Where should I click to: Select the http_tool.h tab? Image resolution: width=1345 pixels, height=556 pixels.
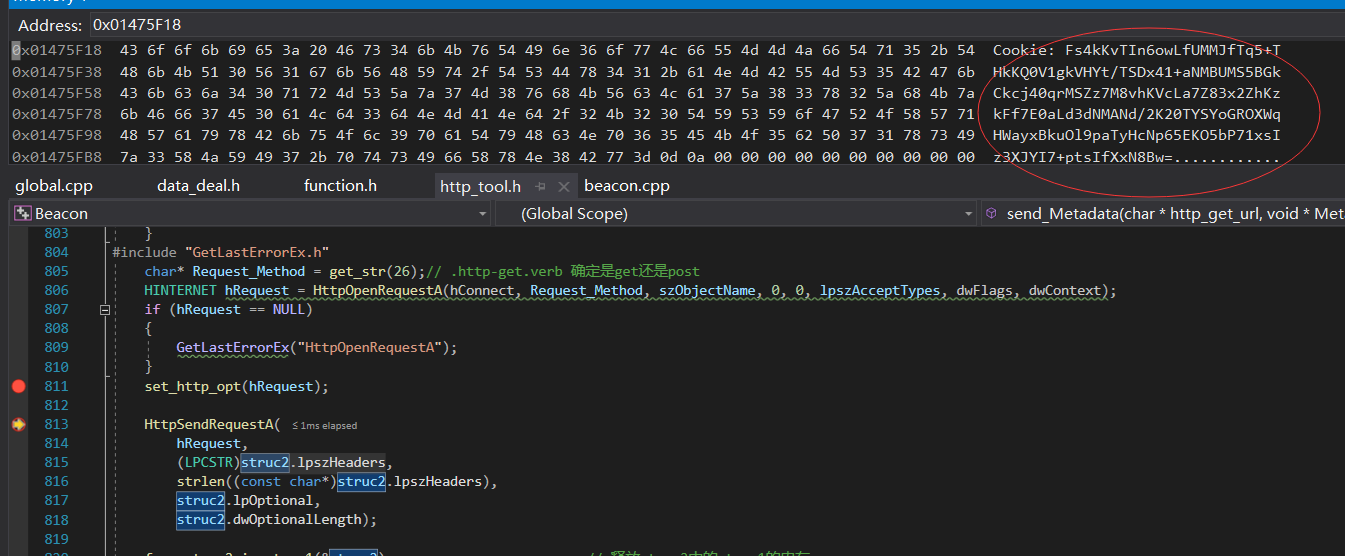tap(480, 186)
